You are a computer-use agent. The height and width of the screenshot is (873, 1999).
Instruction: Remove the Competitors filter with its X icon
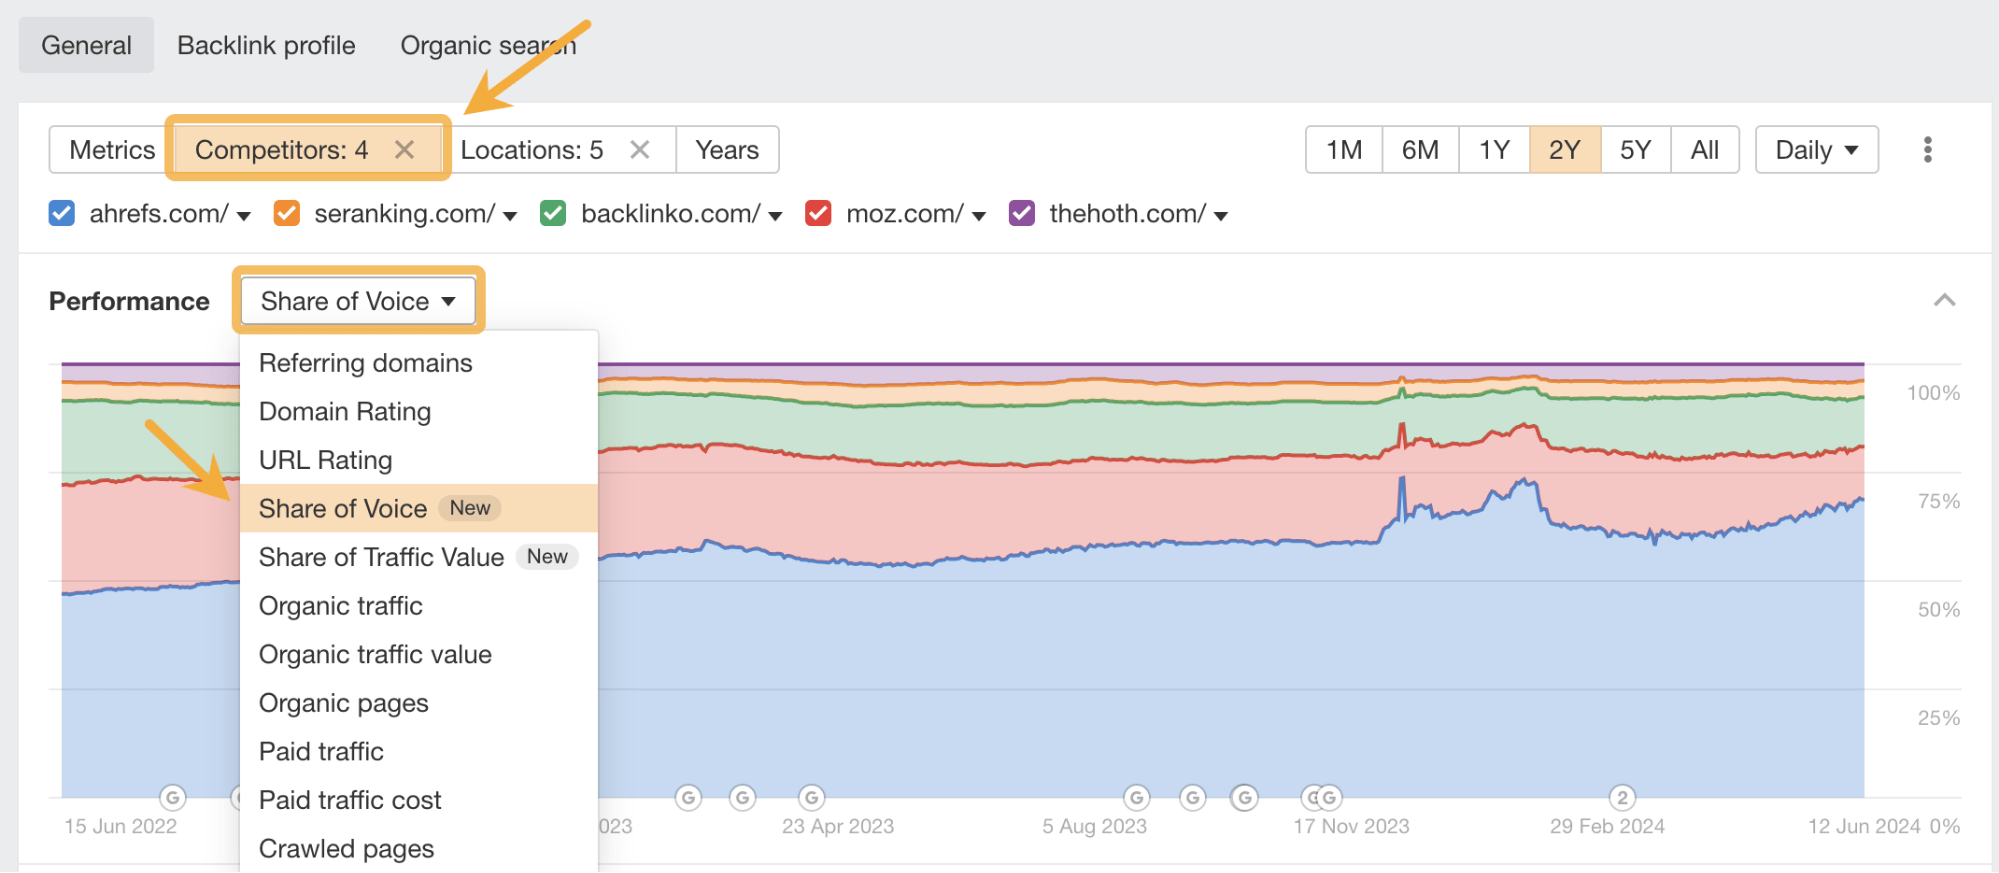pyautogui.click(x=404, y=150)
